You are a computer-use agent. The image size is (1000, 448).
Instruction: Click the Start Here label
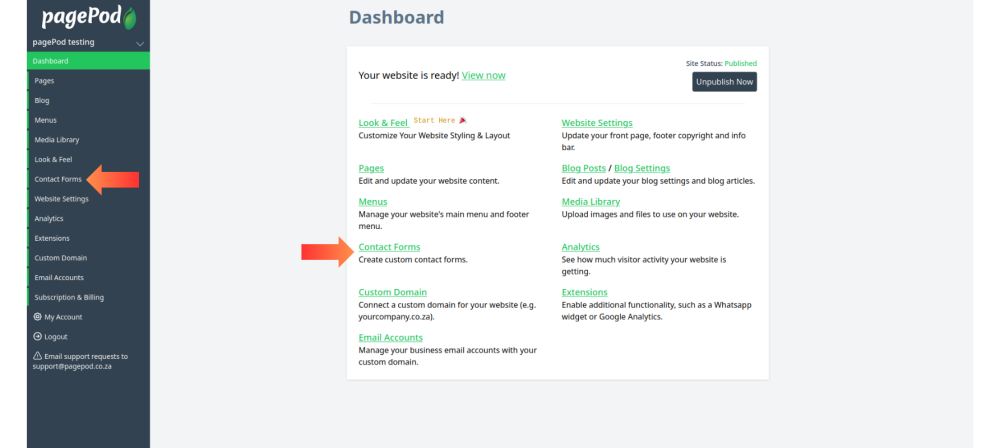(x=434, y=121)
